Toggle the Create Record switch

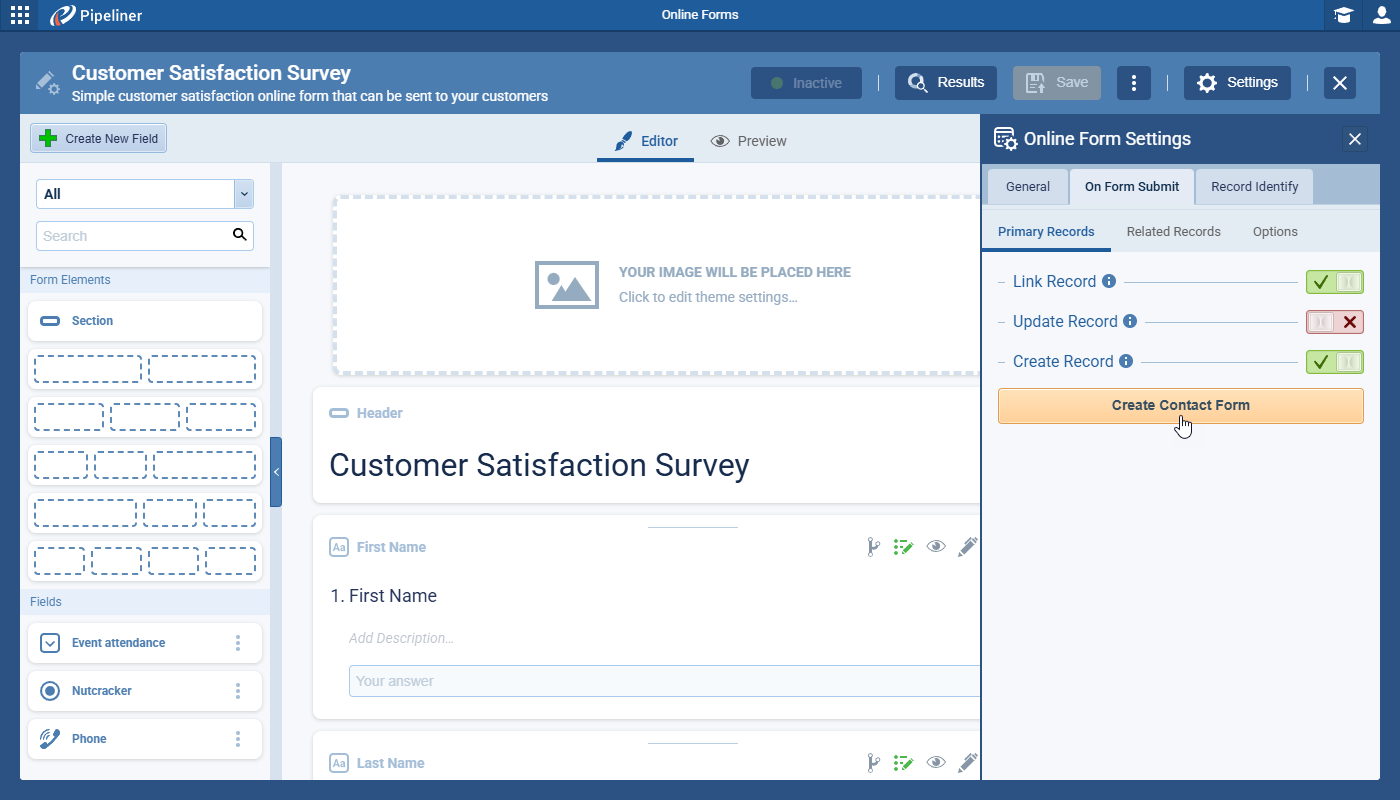pyautogui.click(x=1334, y=362)
